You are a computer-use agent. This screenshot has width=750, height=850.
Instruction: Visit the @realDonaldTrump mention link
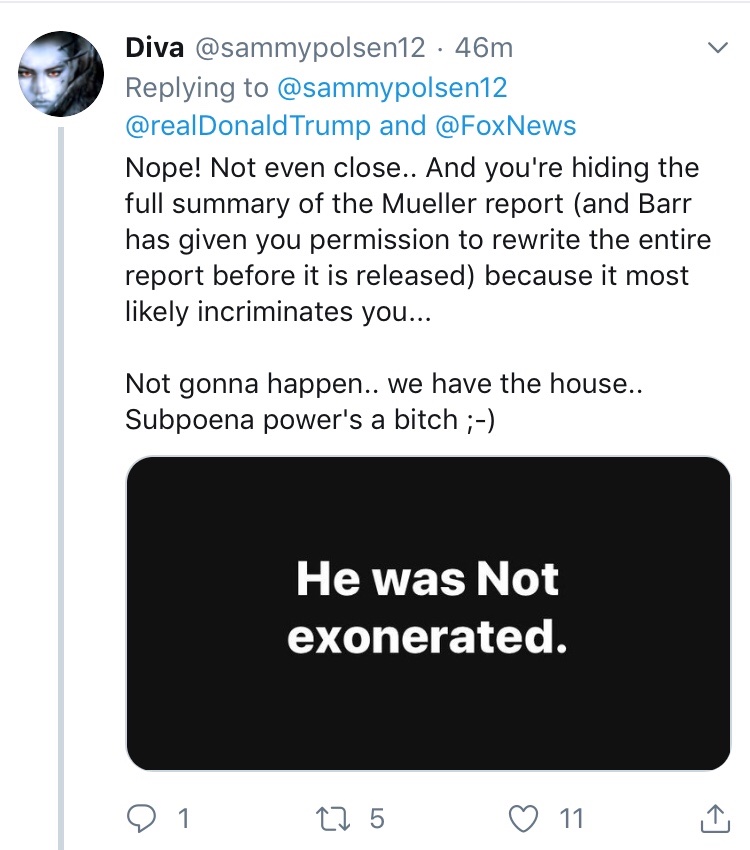[248, 126]
